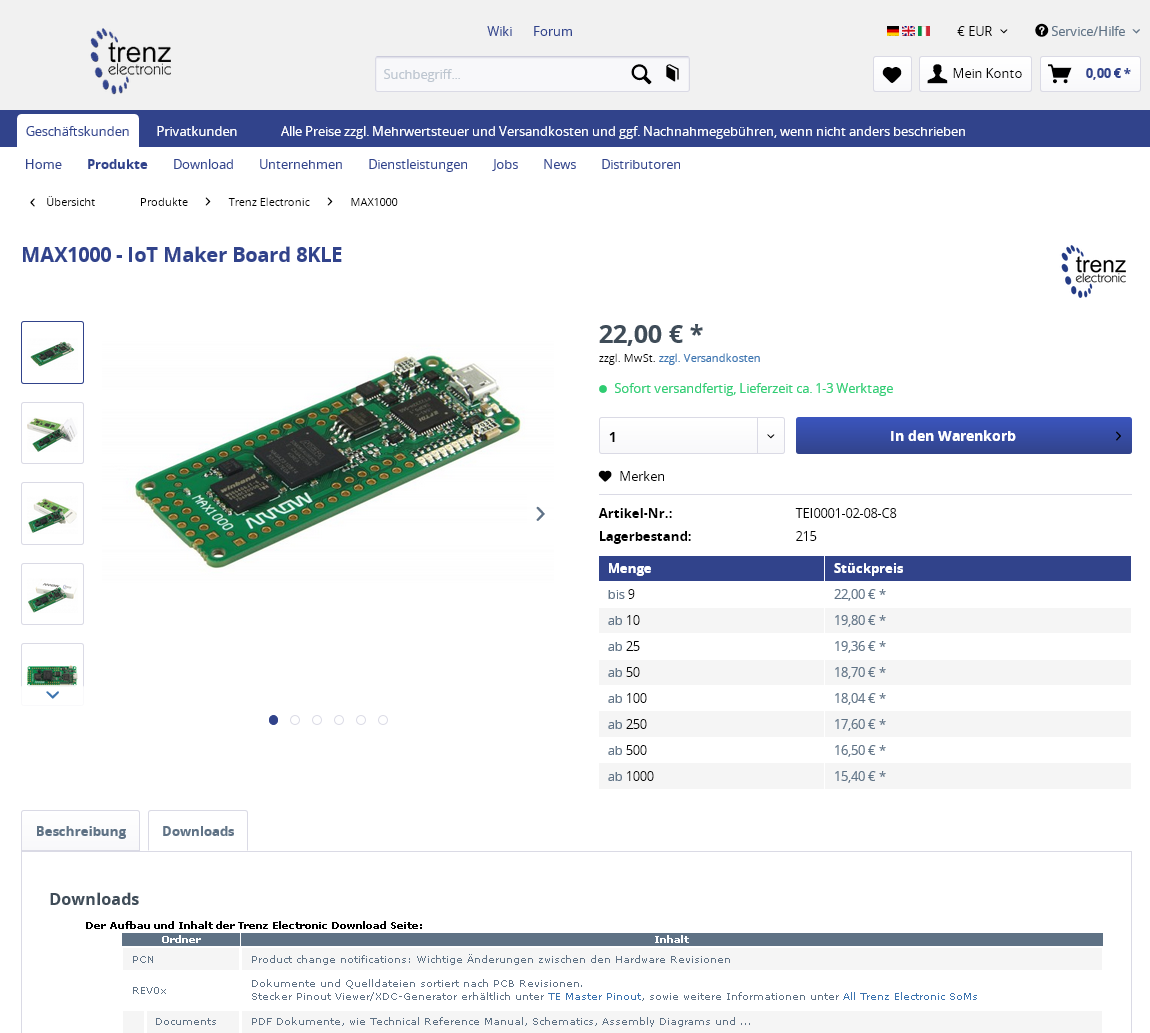Add product with In den Warenkorb button
The image size is (1150, 1033).
coord(964,436)
